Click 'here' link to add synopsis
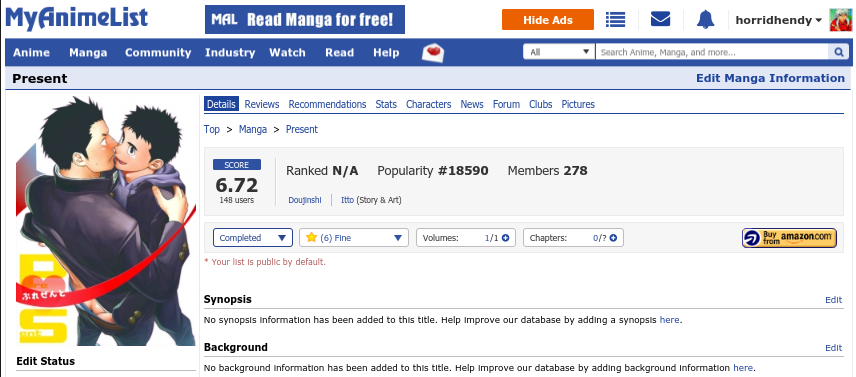The height and width of the screenshot is (377, 856). 669,320
